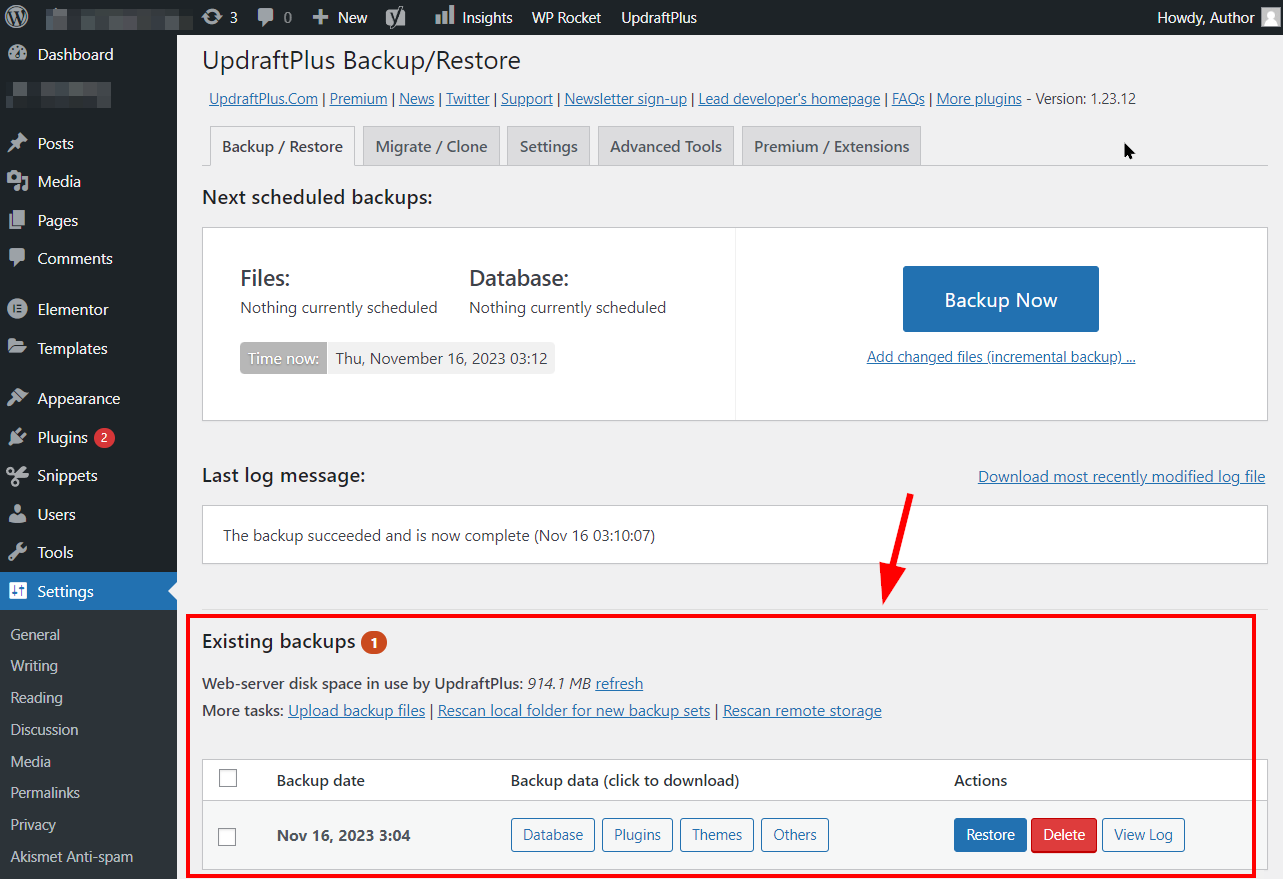Click the Comments speech bubble sidebar icon
Viewport: 1283px width, 879px height.
click(x=18, y=258)
